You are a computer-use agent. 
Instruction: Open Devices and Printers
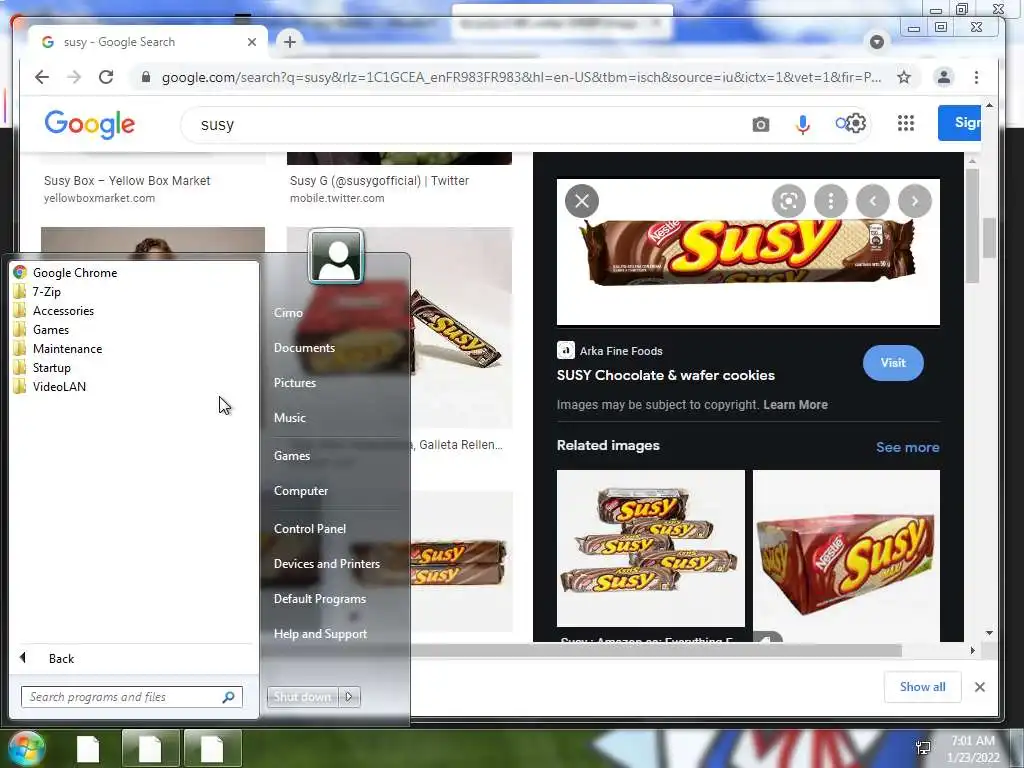(x=327, y=564)
